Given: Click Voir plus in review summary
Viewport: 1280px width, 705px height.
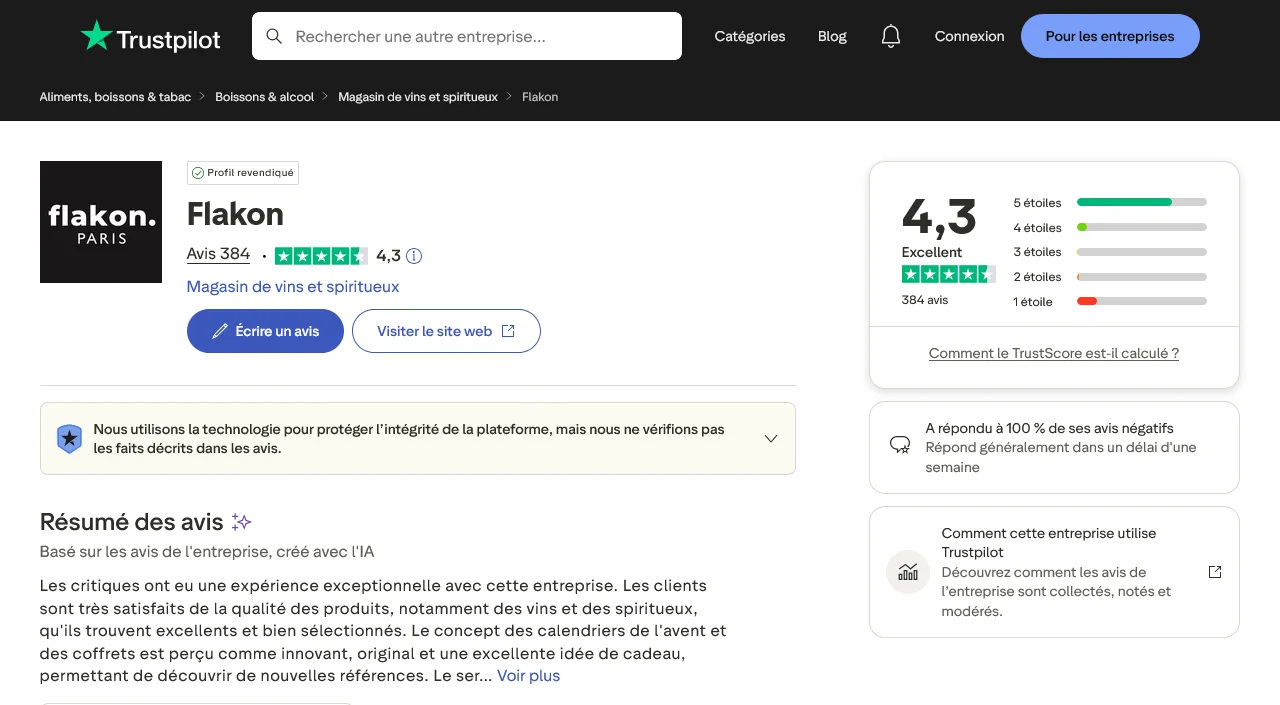Looking at the screenshot, I should [x=528, y=675].
